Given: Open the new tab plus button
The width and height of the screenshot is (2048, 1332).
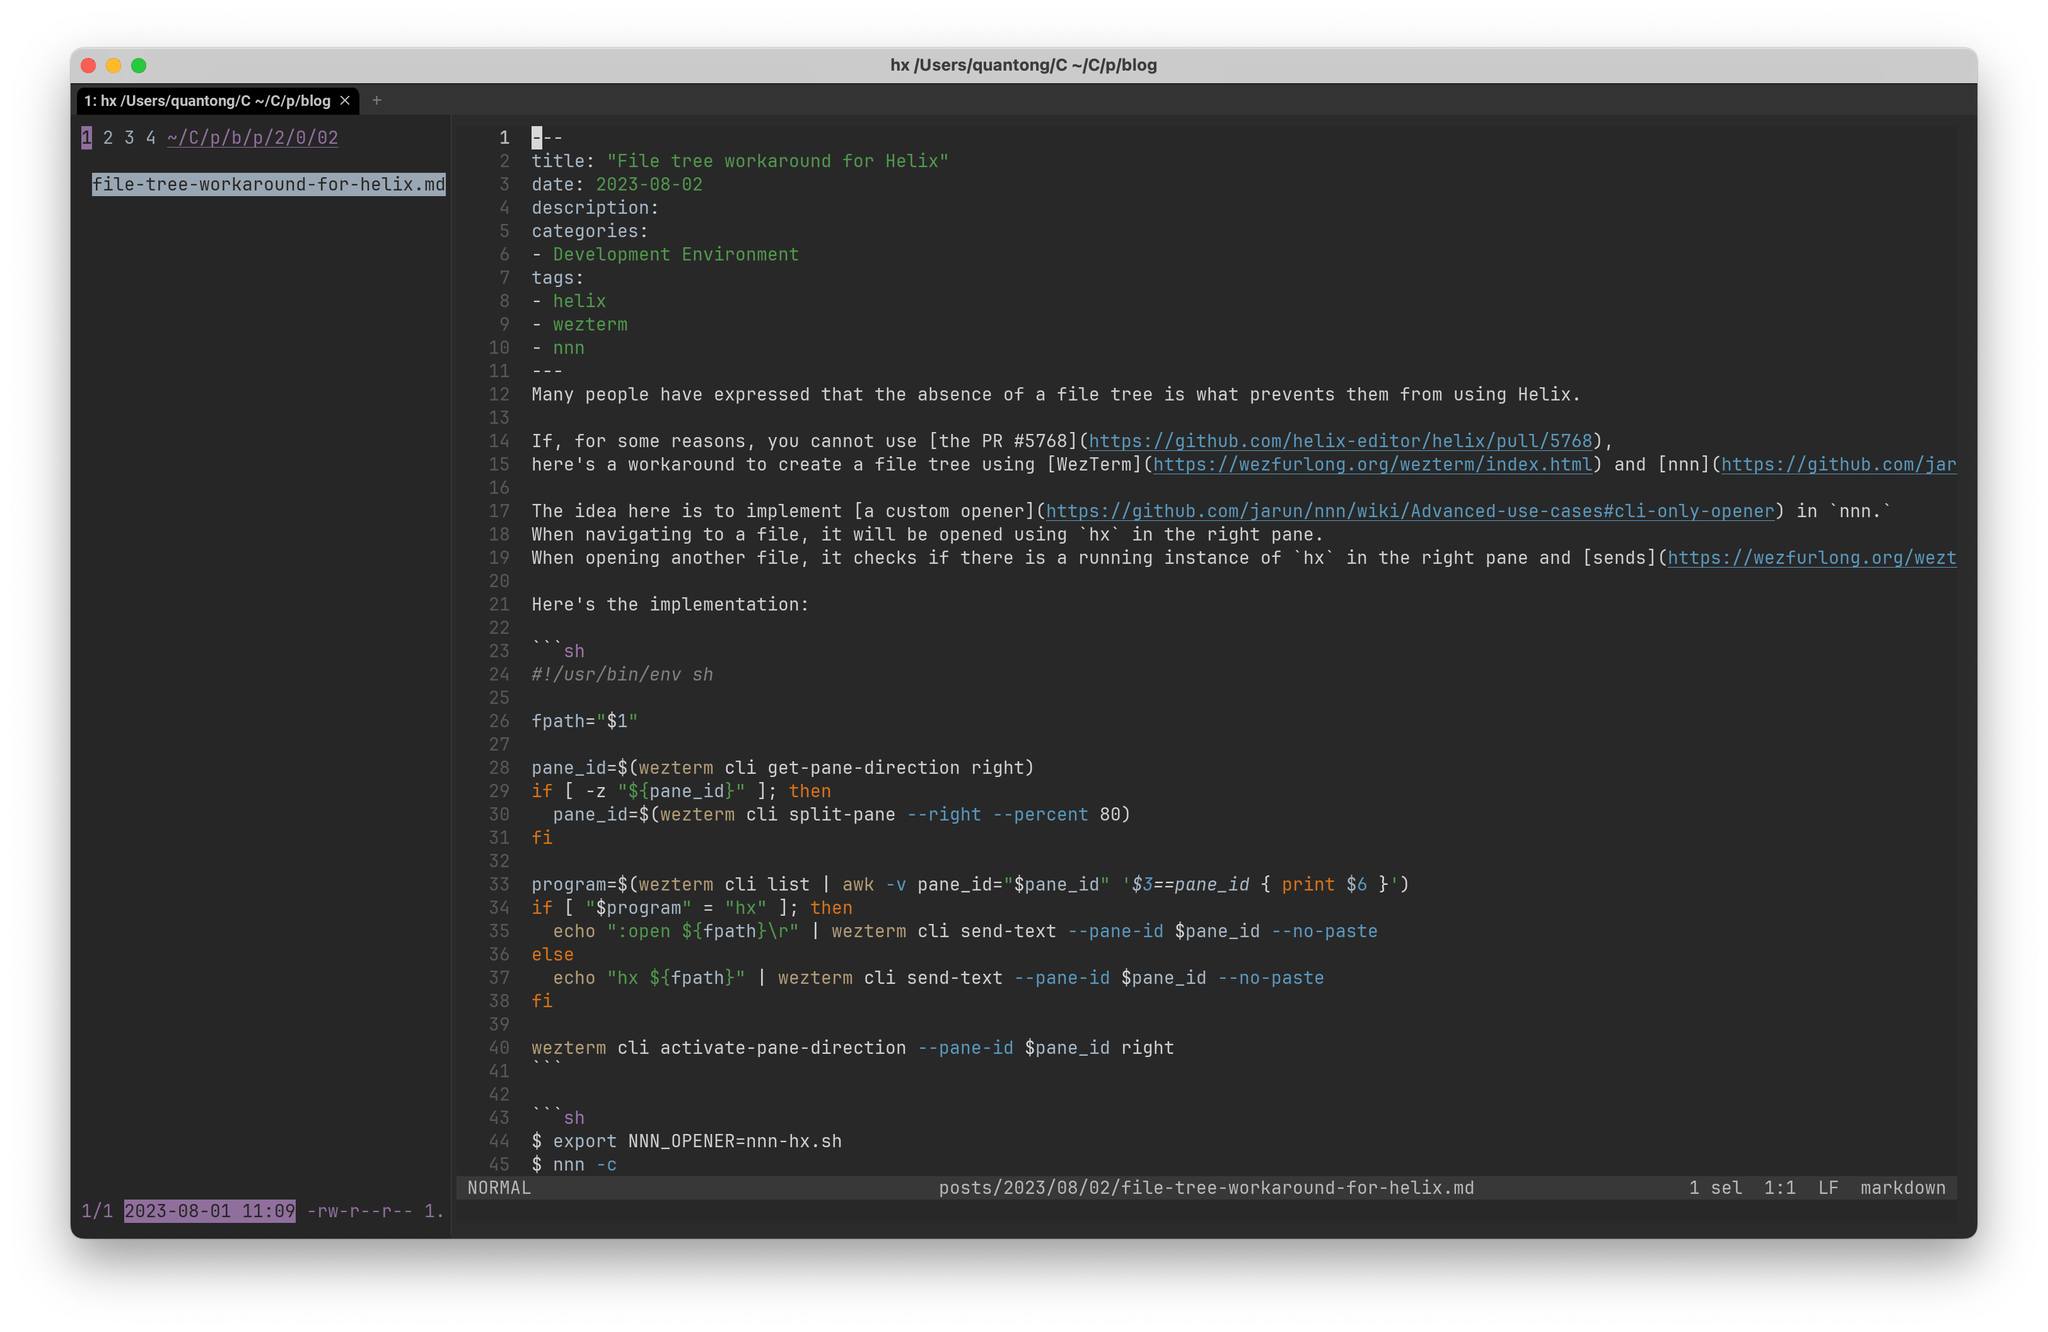Looking at the screenshot, I should (377, 100).
